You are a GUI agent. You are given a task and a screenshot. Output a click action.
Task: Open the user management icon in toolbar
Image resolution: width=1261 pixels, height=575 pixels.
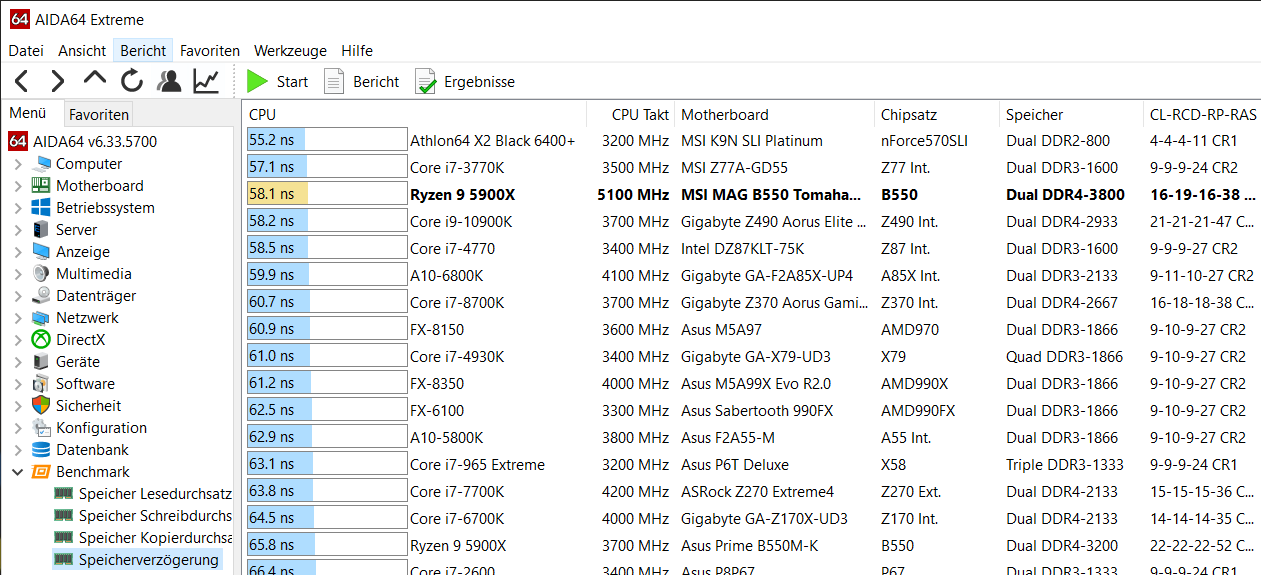pos(170,81)
